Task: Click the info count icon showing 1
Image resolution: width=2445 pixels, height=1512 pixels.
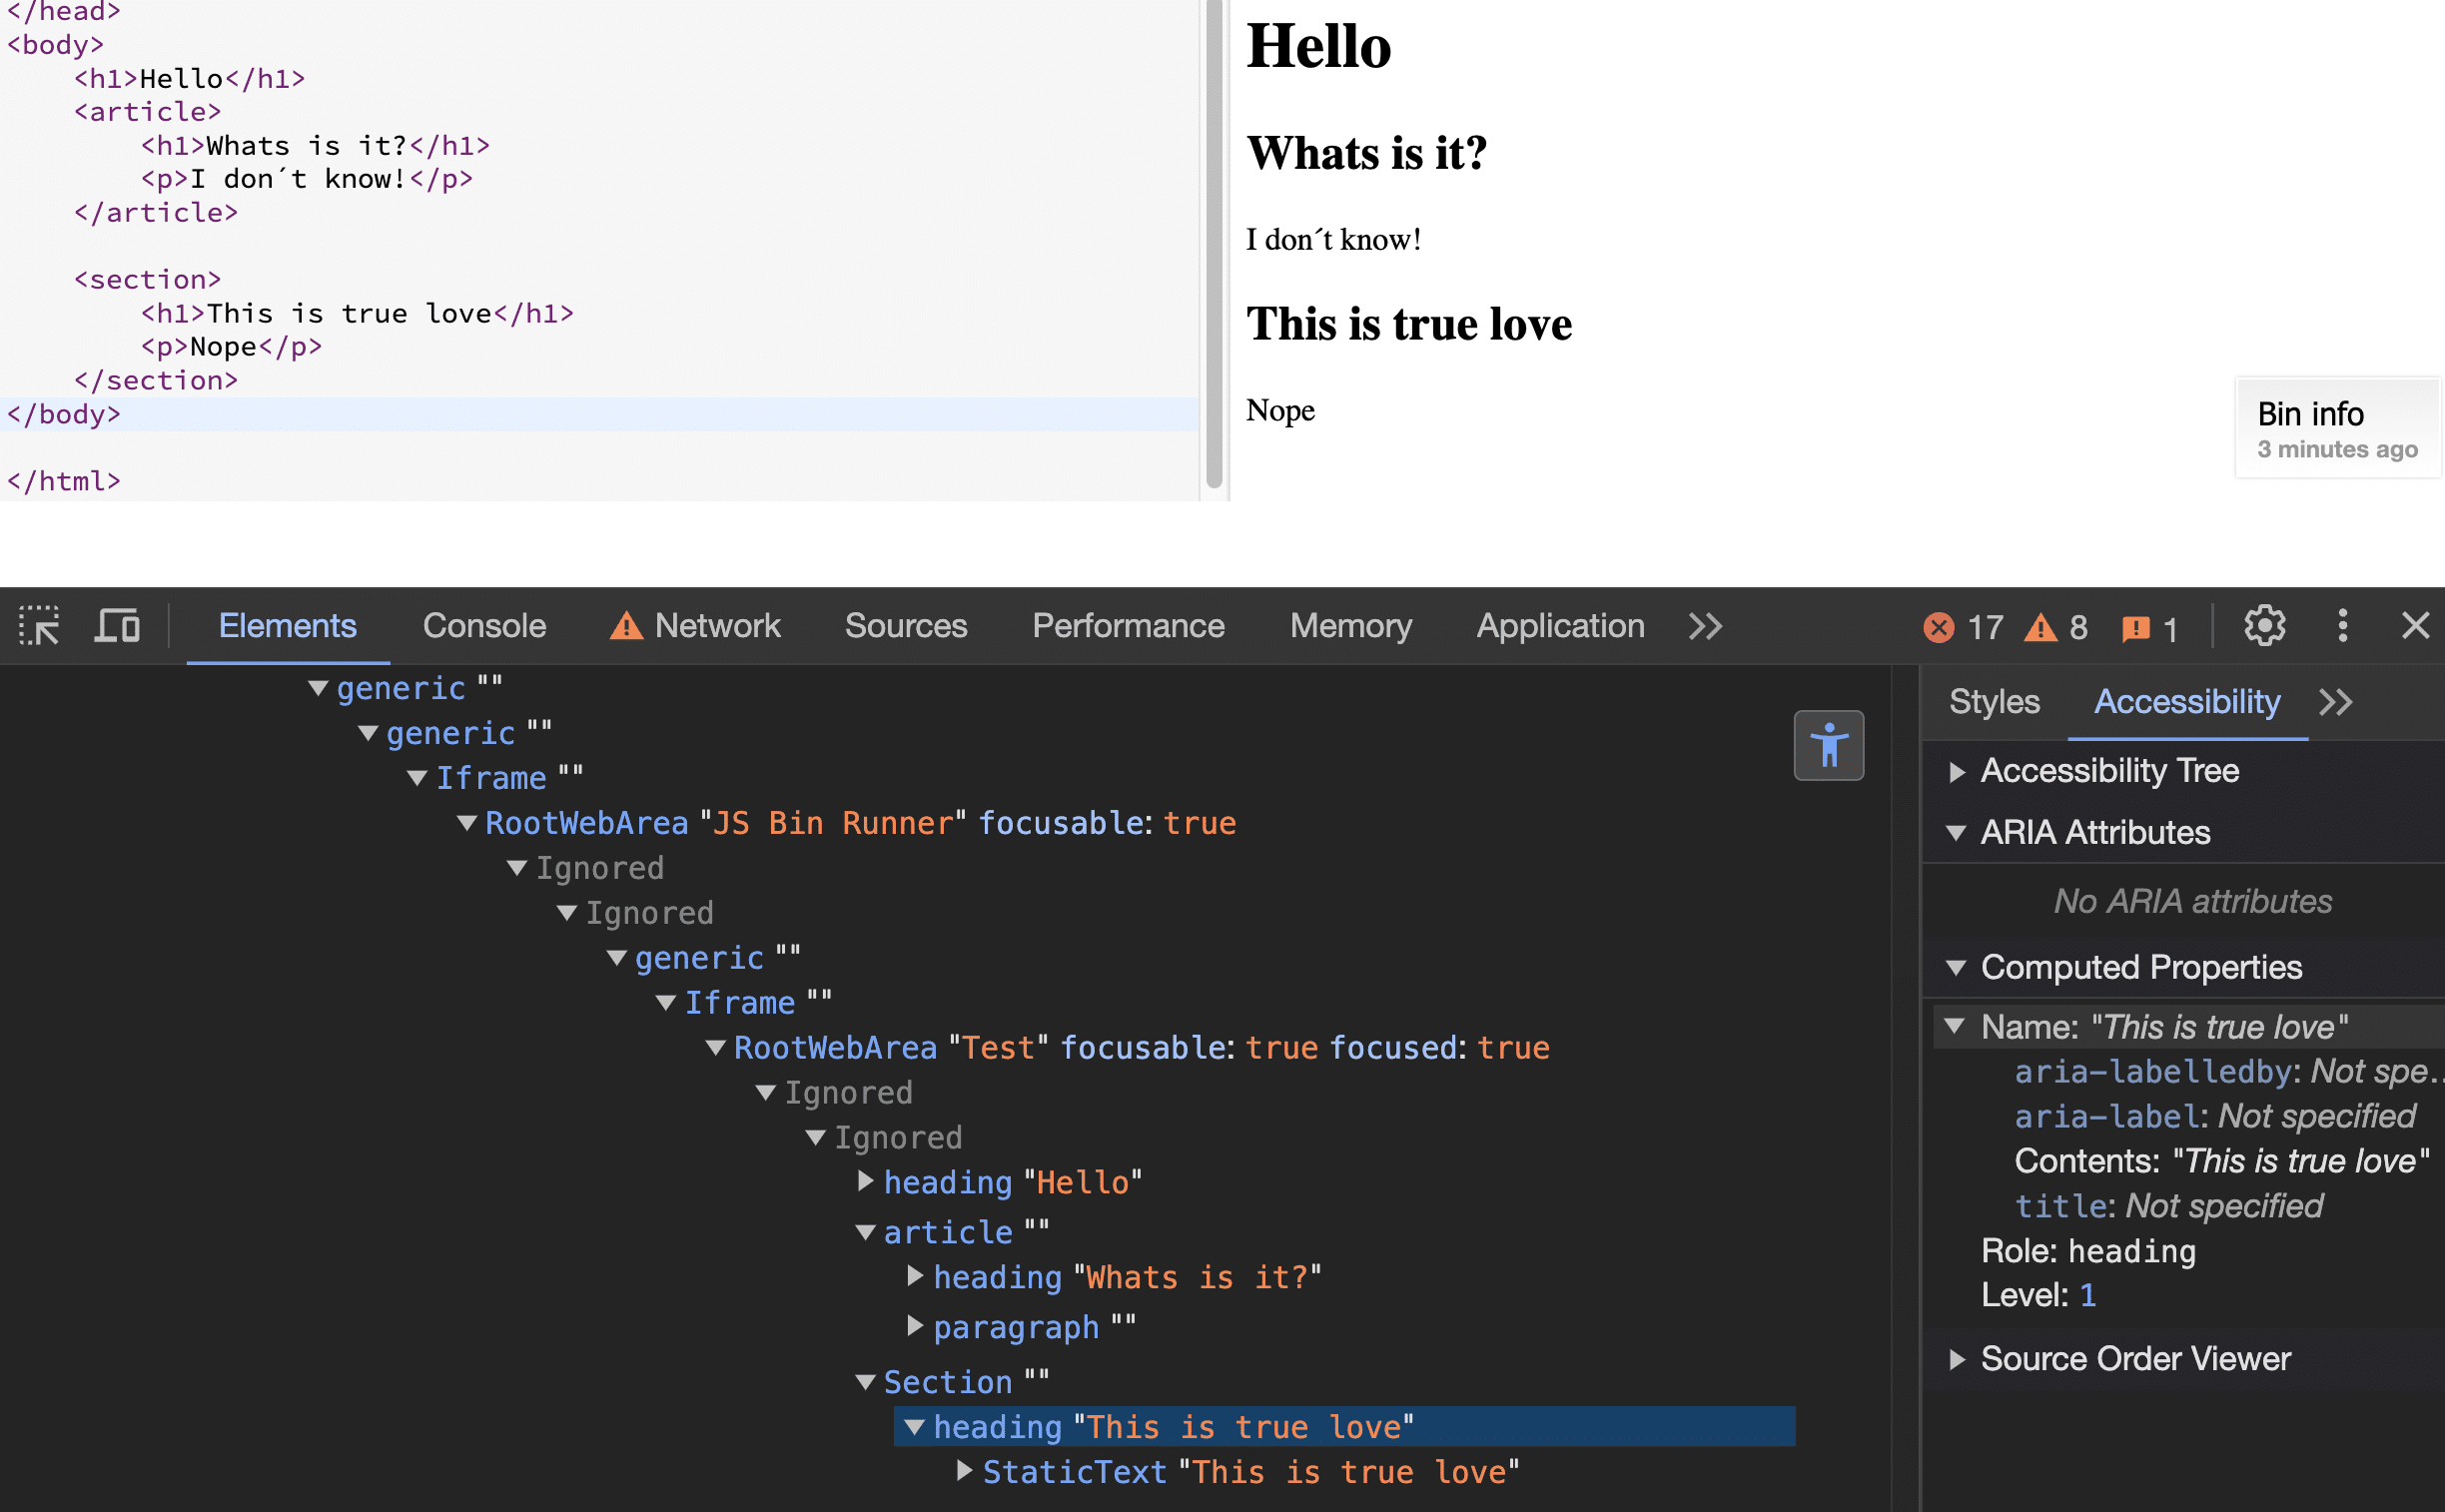Action: click(x=2149, y=623)
